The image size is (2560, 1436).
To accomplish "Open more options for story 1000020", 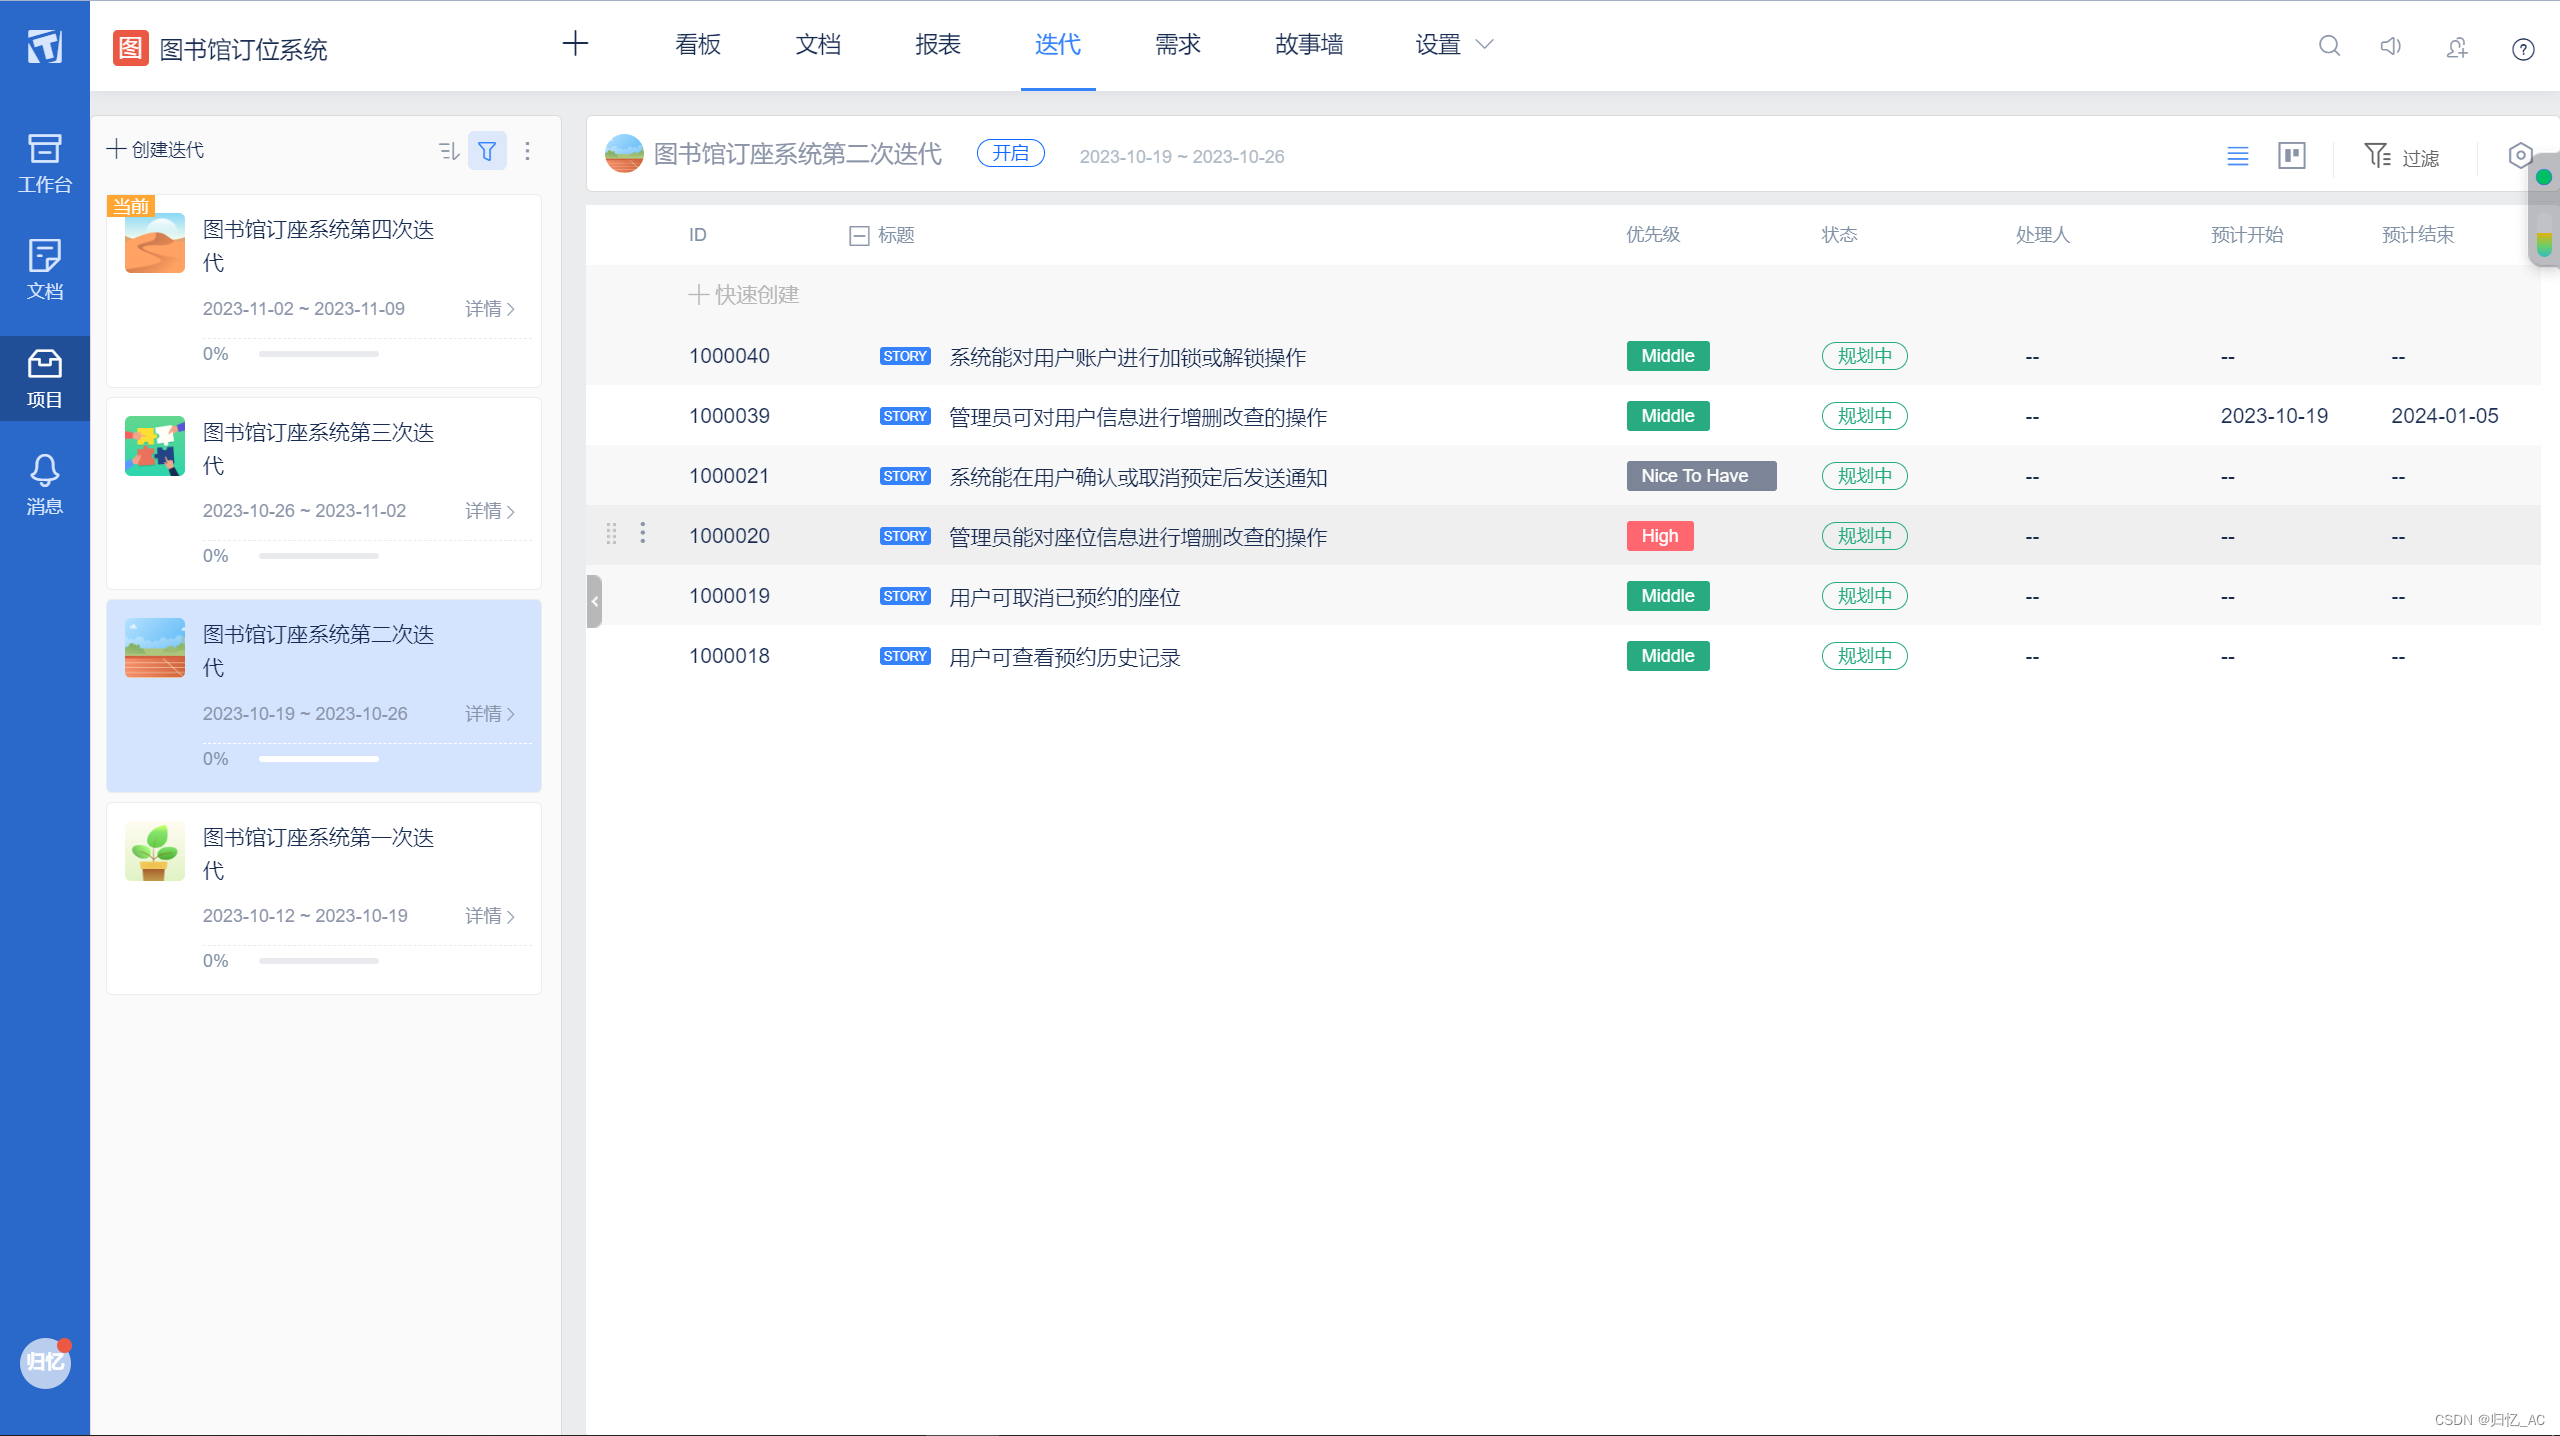I will [643, 533].
